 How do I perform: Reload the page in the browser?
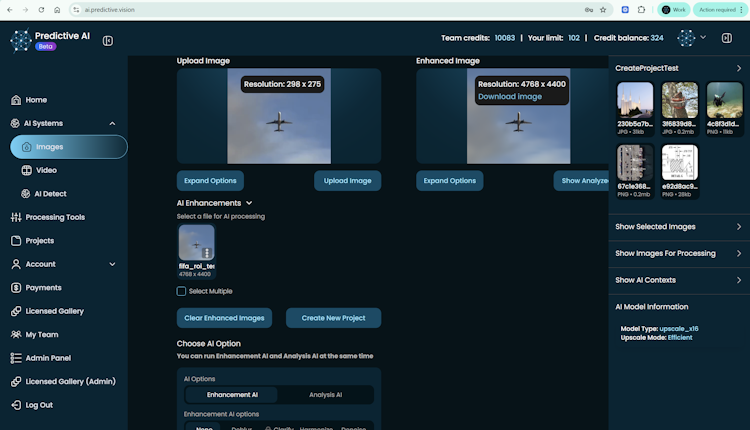(x=41, y=10)
